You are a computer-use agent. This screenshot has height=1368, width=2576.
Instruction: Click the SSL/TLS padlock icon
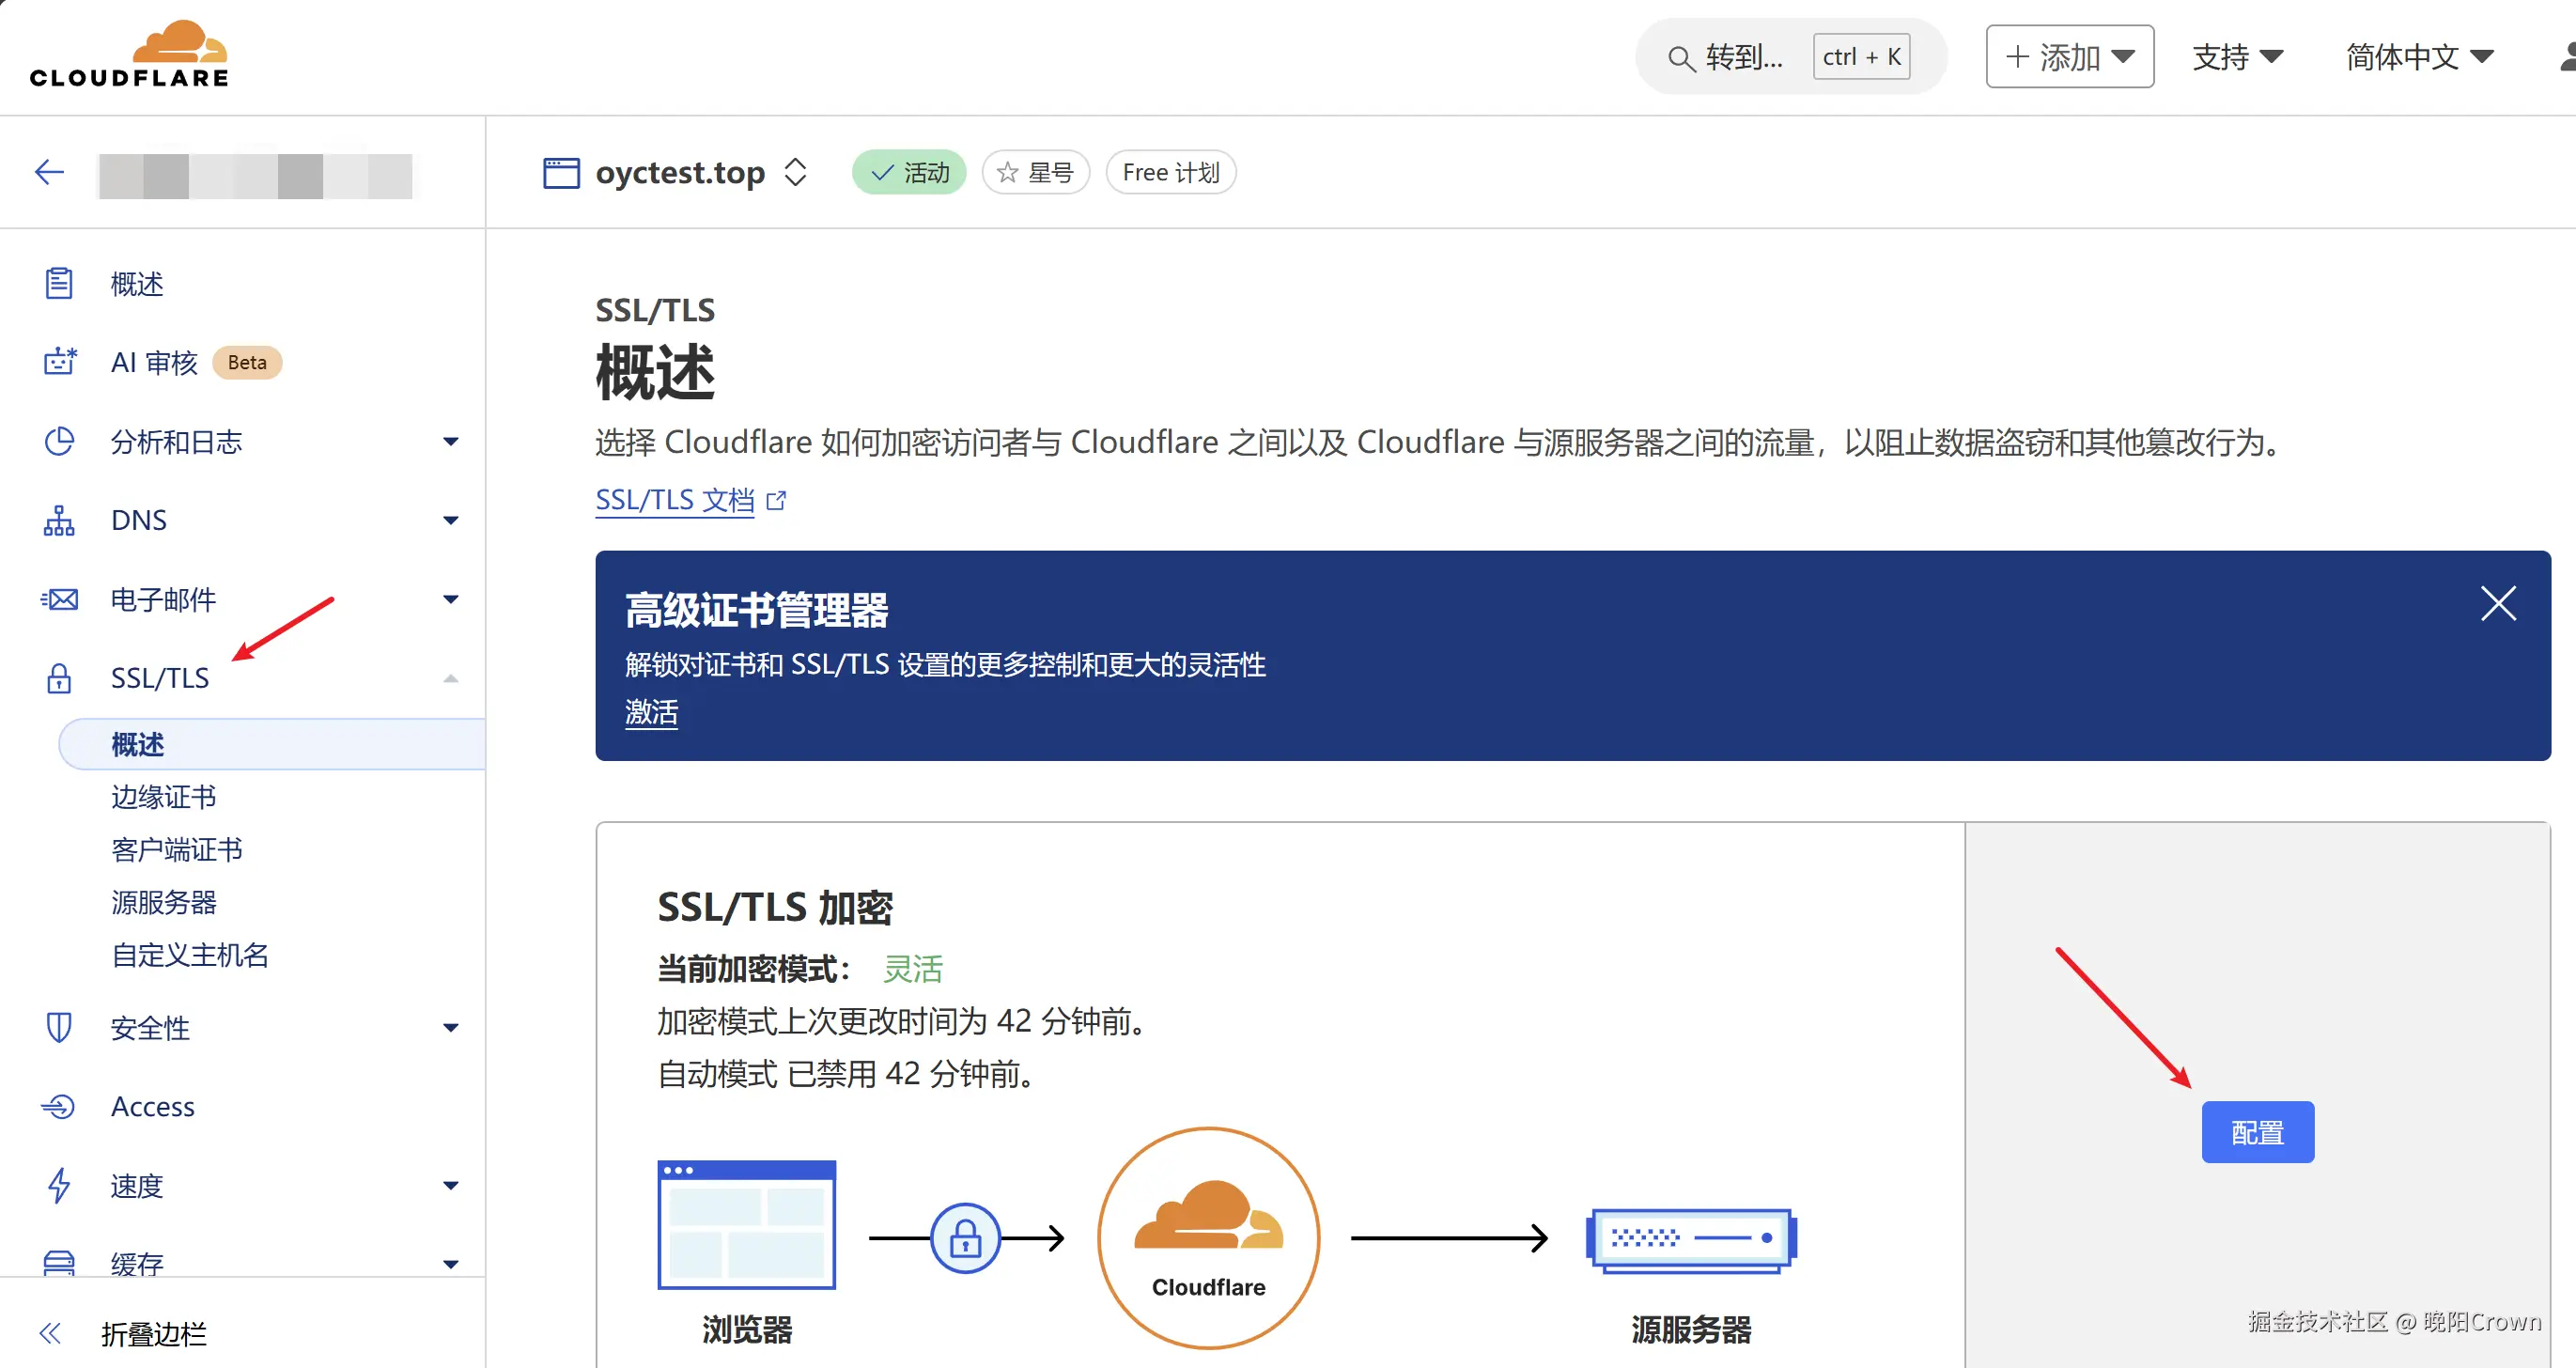(59, 678)
